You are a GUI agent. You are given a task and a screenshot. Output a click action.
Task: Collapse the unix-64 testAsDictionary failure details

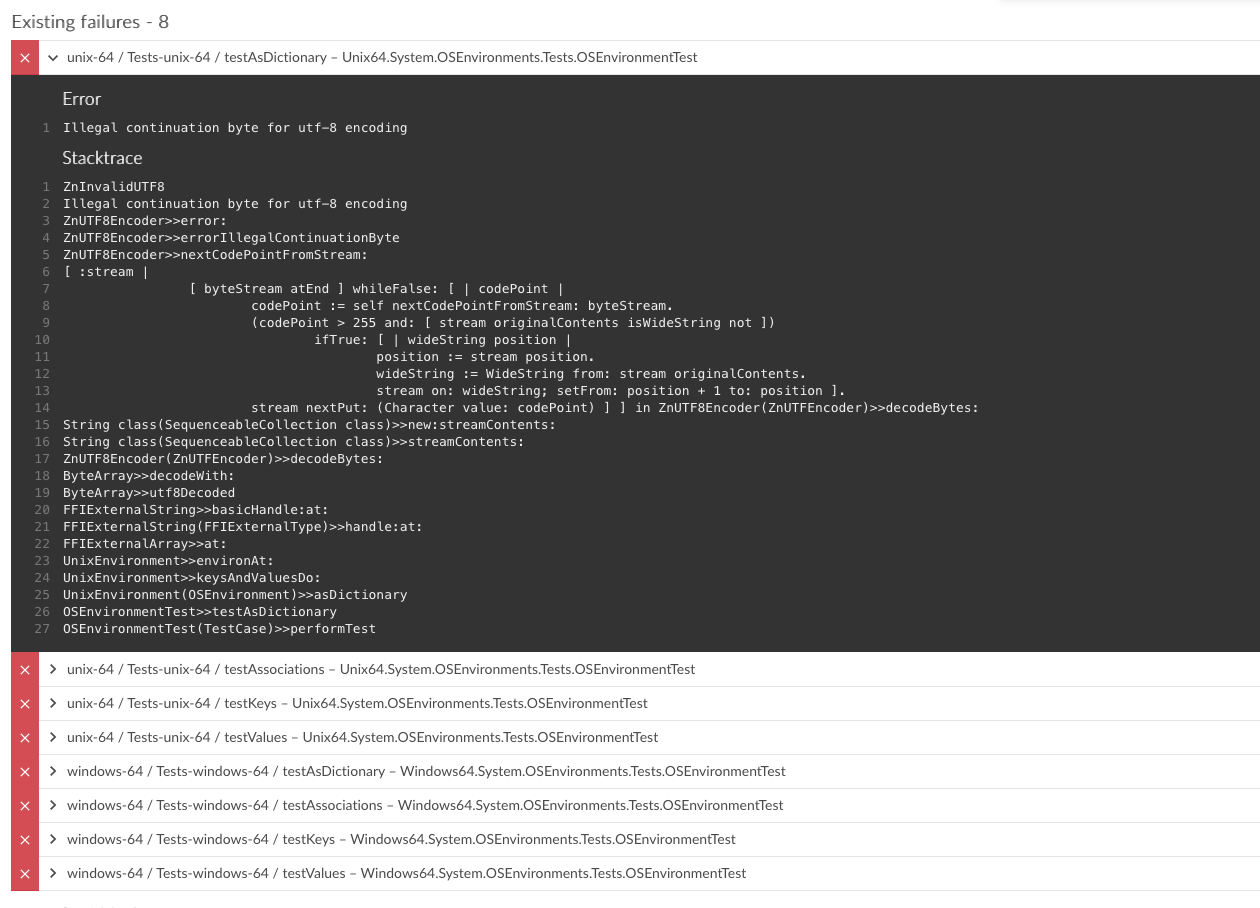[x=53, y=58]
